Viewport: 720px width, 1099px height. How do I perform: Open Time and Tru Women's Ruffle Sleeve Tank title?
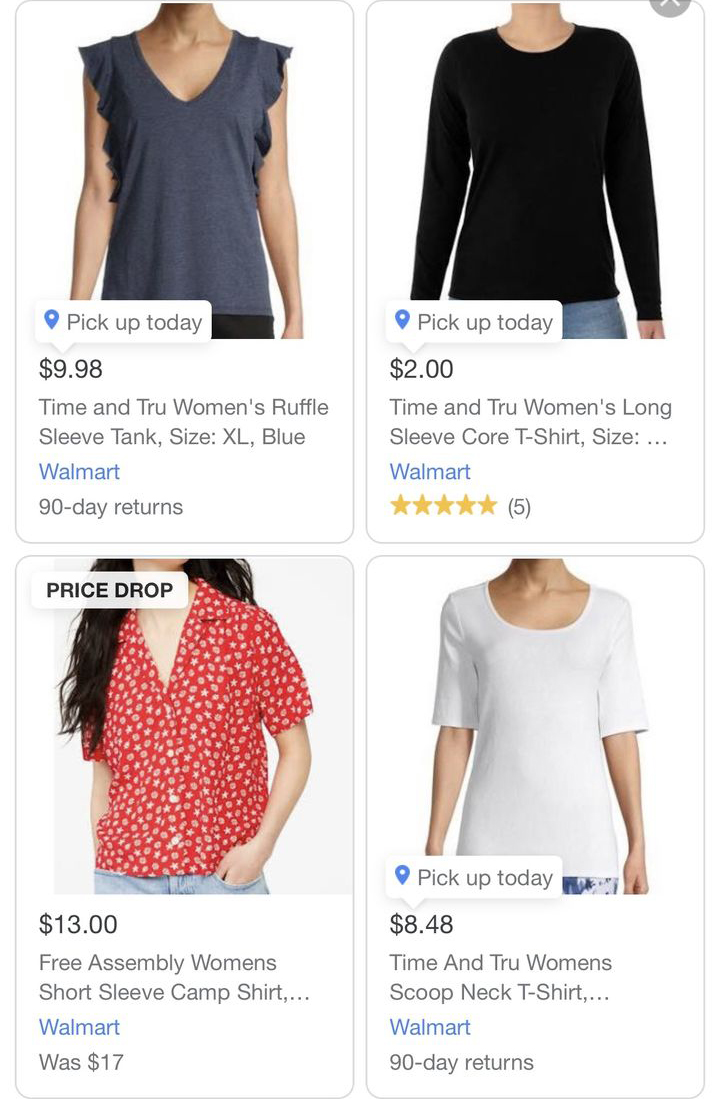pyautogui.click(x=183, y=422)
